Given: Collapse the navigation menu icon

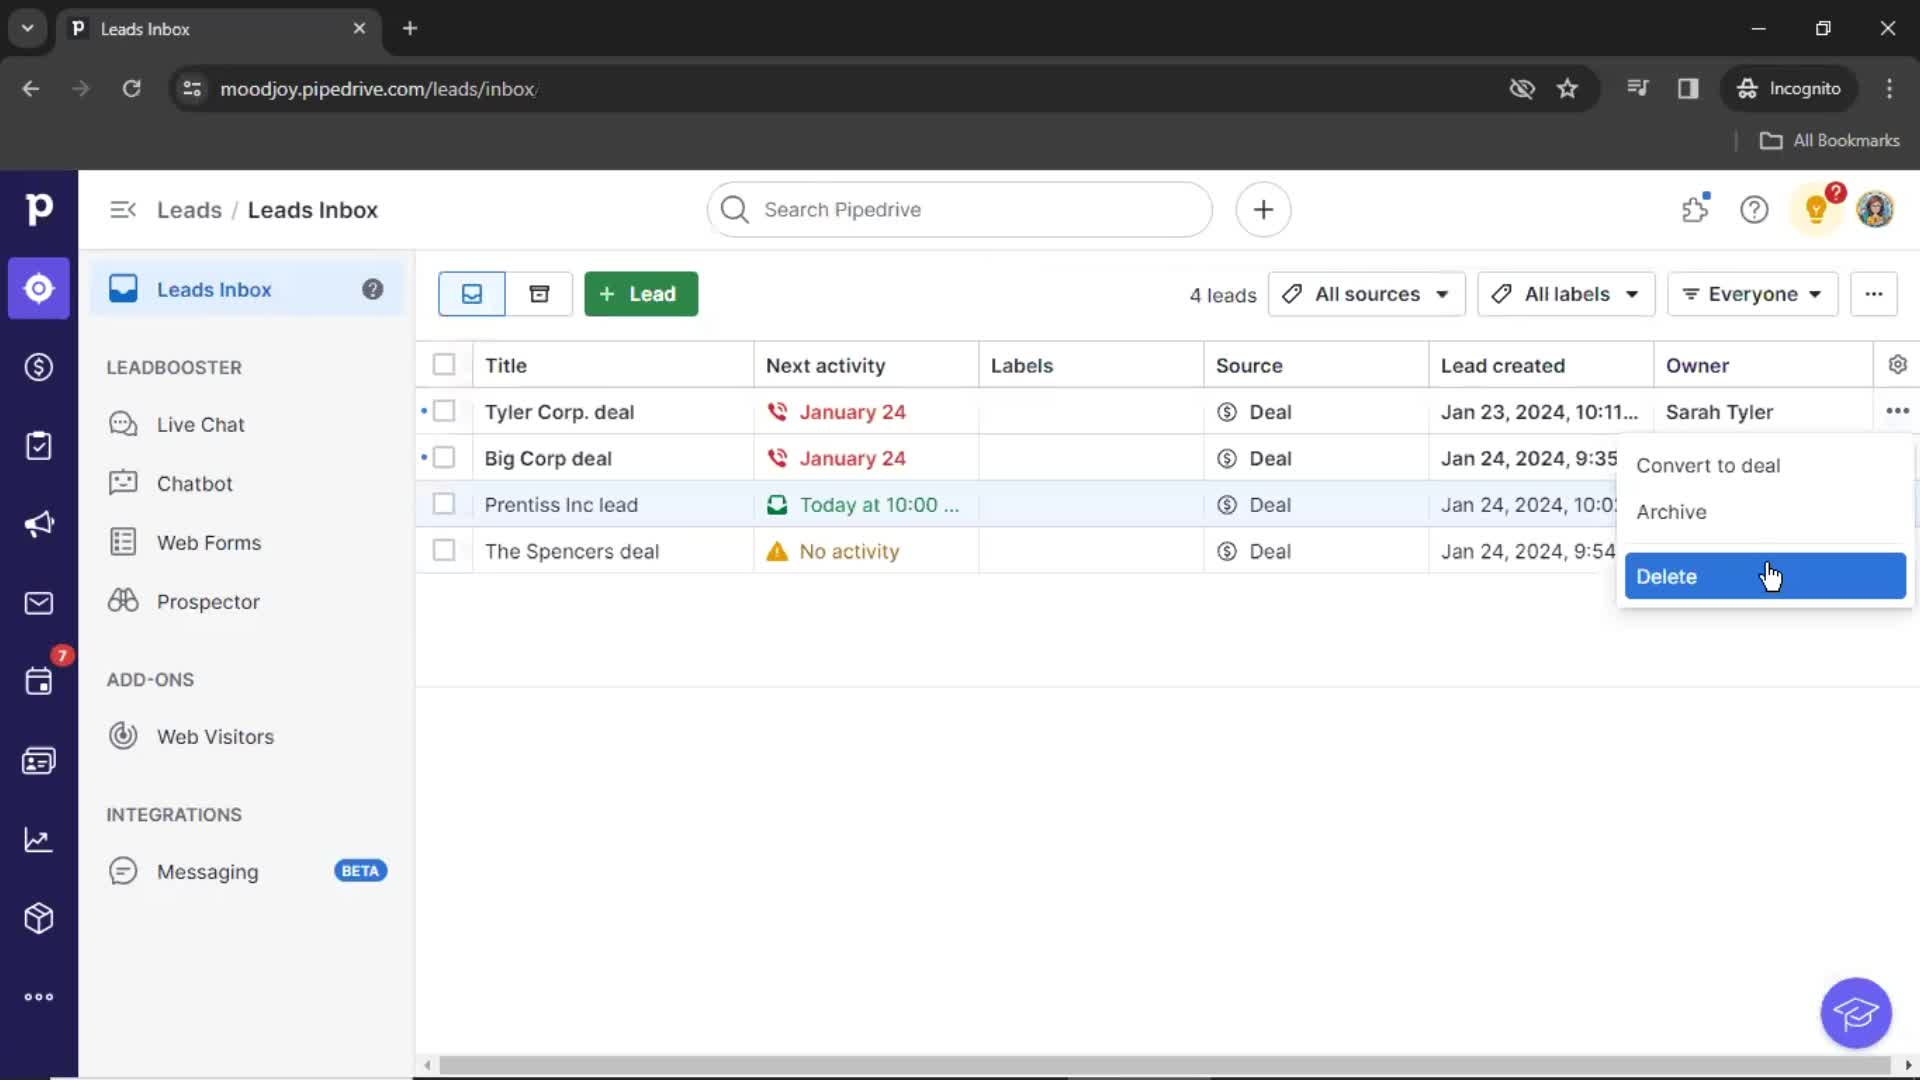Looking at the screenshot, I should point(123,210).
